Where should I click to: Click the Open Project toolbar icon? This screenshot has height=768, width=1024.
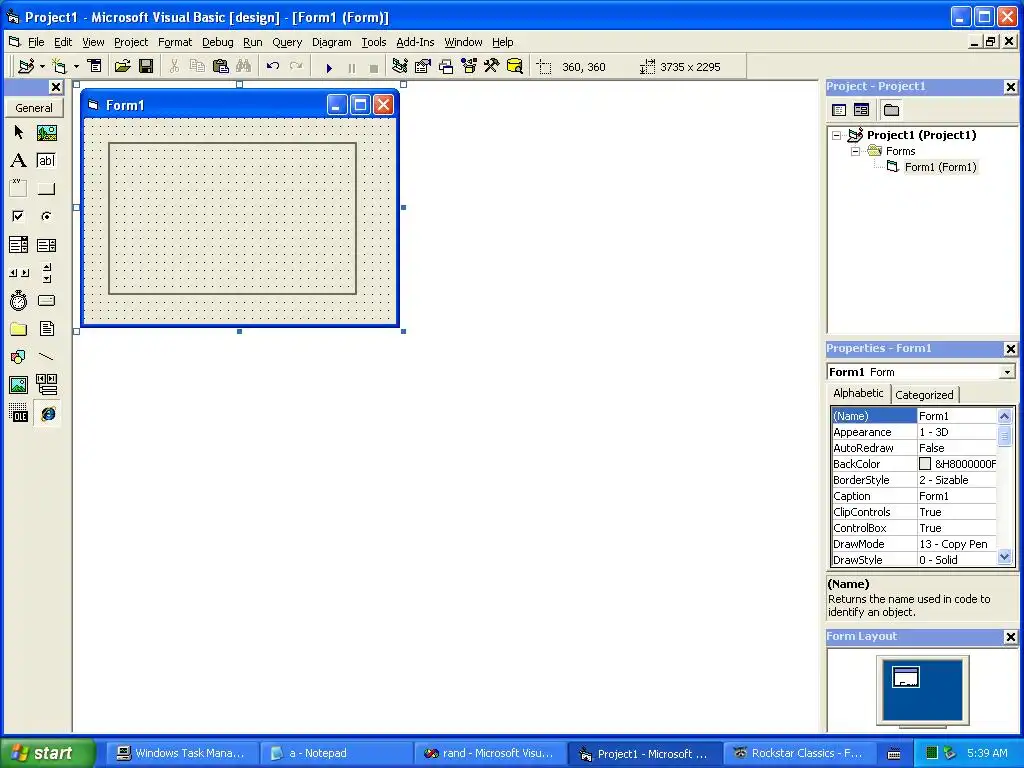click(122, 66)
